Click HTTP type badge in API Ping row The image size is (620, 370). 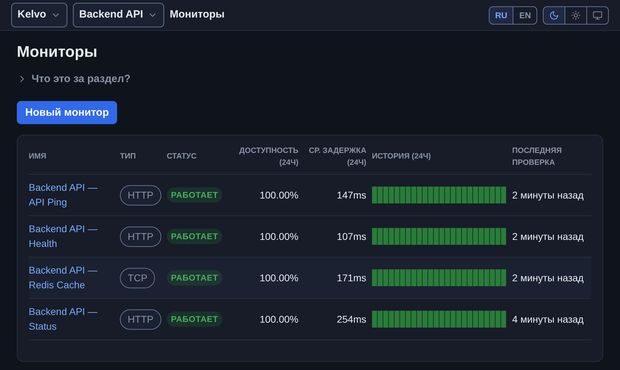pos(140,195)
